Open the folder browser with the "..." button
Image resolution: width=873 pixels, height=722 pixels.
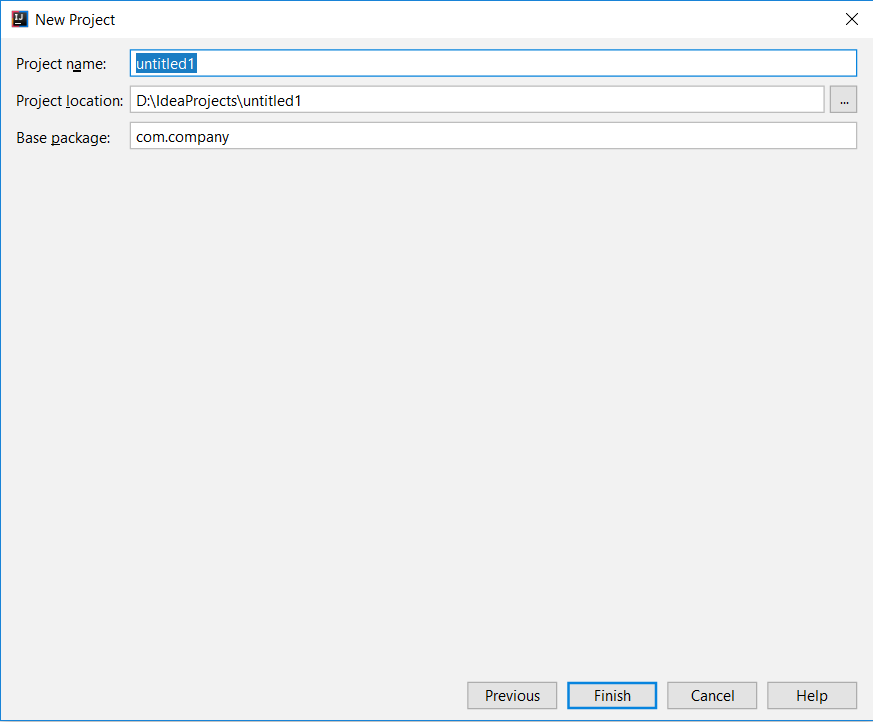843,99
